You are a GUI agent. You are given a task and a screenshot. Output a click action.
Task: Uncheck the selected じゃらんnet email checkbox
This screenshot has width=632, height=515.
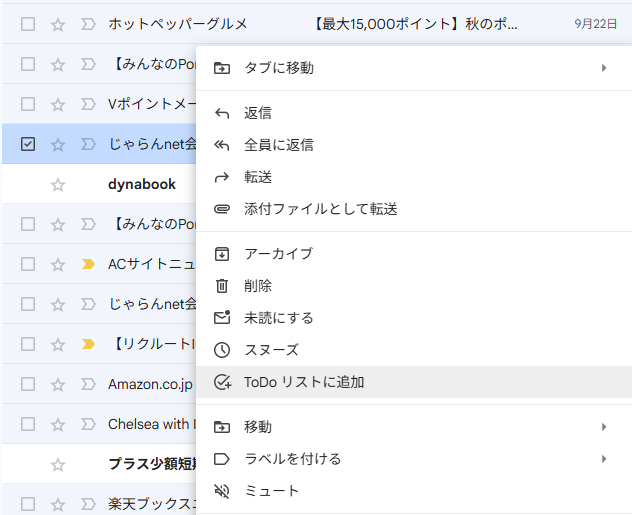tap(28, 144)
